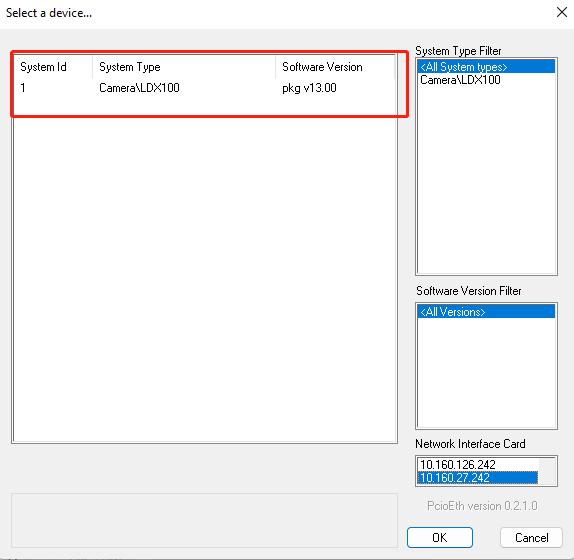The image size is (574, 560).
Task: Select Camera\LDX100 entry in the device list
Action: point(139,88)
